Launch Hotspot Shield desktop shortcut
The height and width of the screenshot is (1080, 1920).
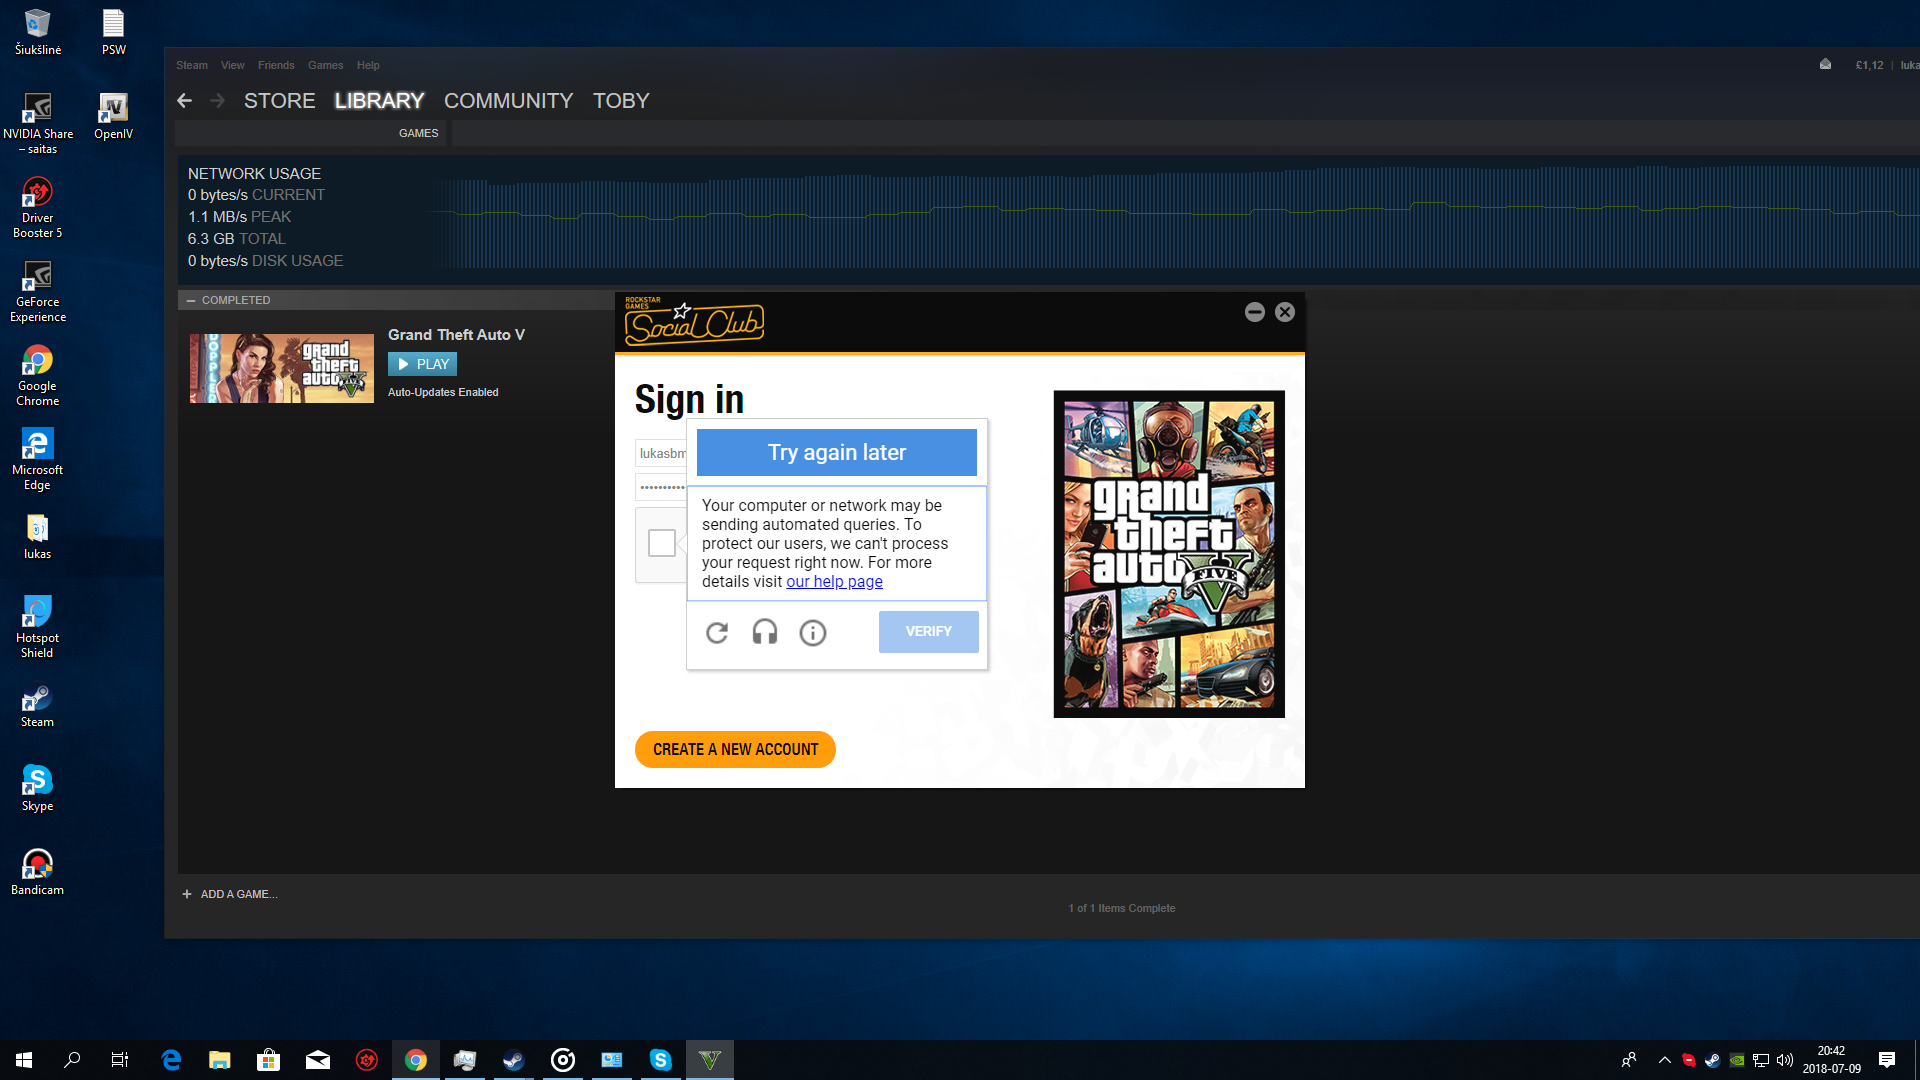38,628
